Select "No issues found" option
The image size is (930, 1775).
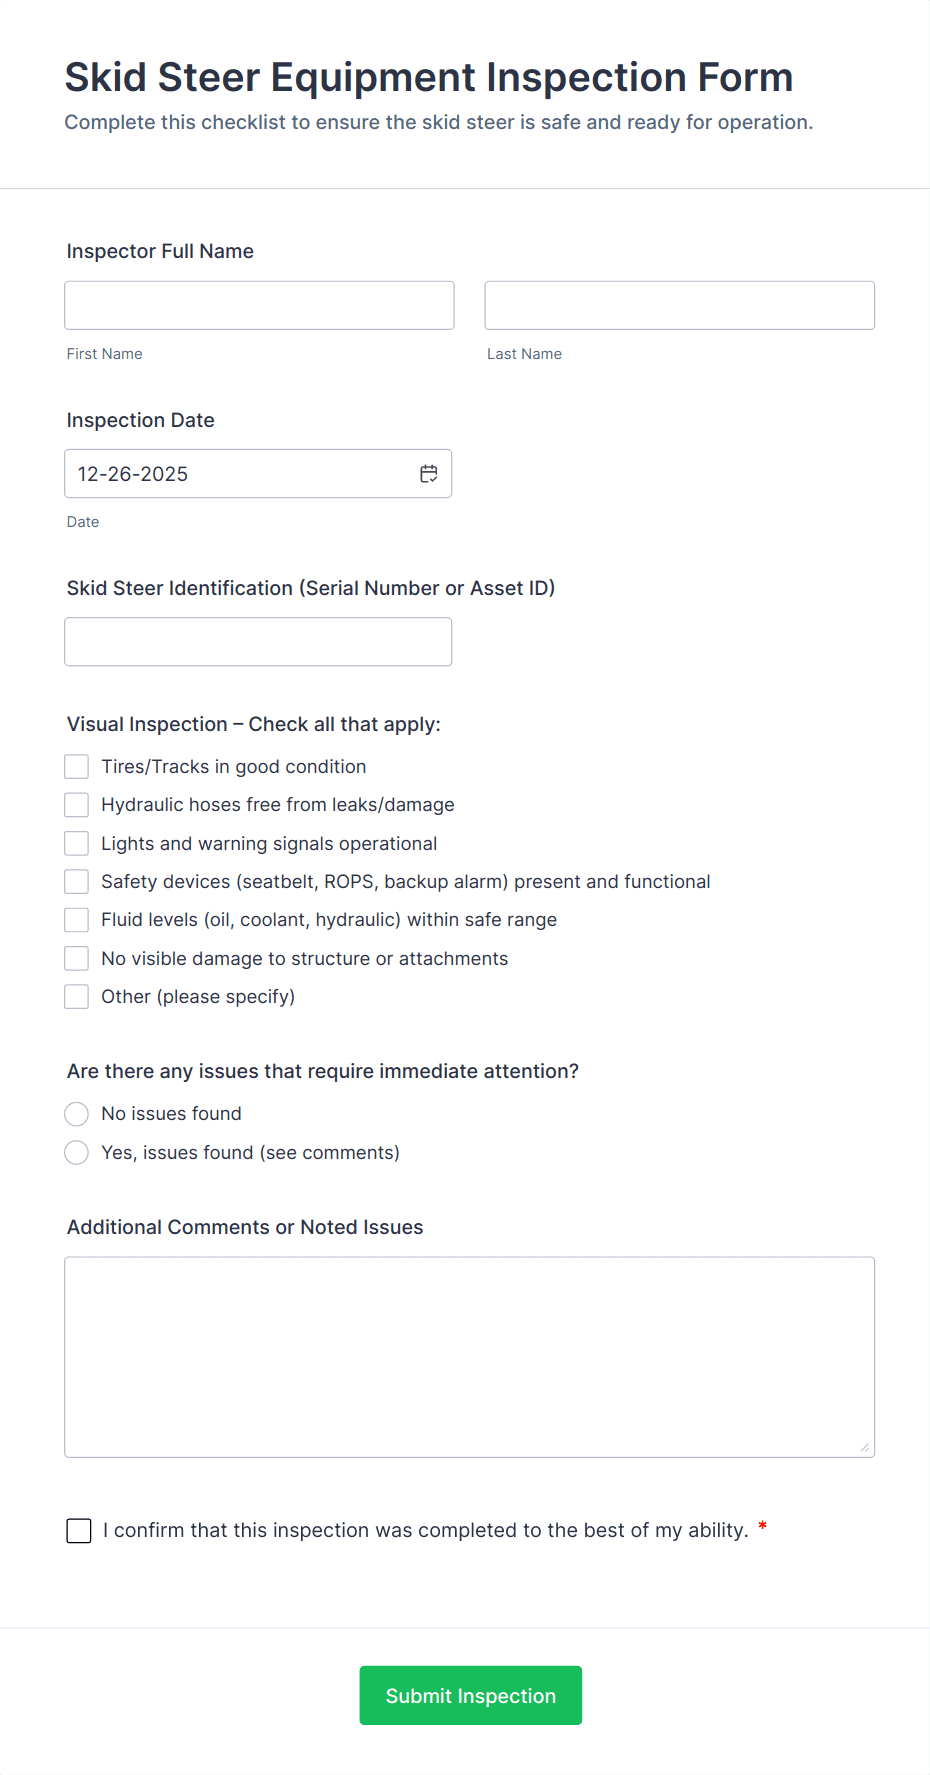[x=76, y=1113]
